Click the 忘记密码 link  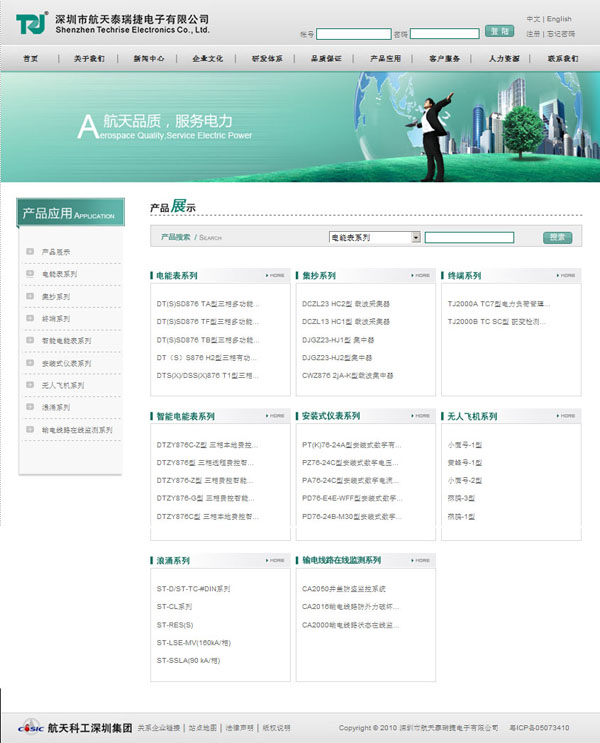[561, 34]
